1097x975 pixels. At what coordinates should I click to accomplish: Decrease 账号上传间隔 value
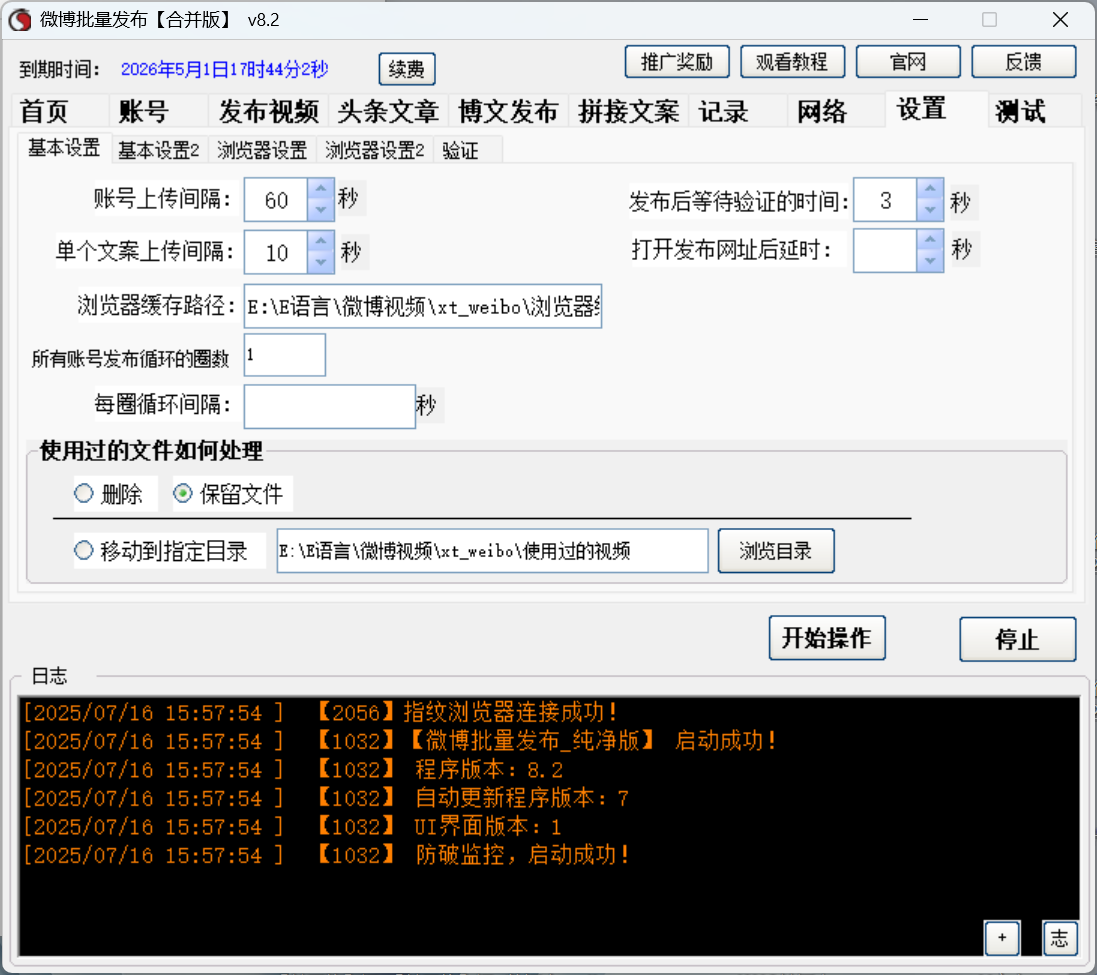(x=320, y=210)
